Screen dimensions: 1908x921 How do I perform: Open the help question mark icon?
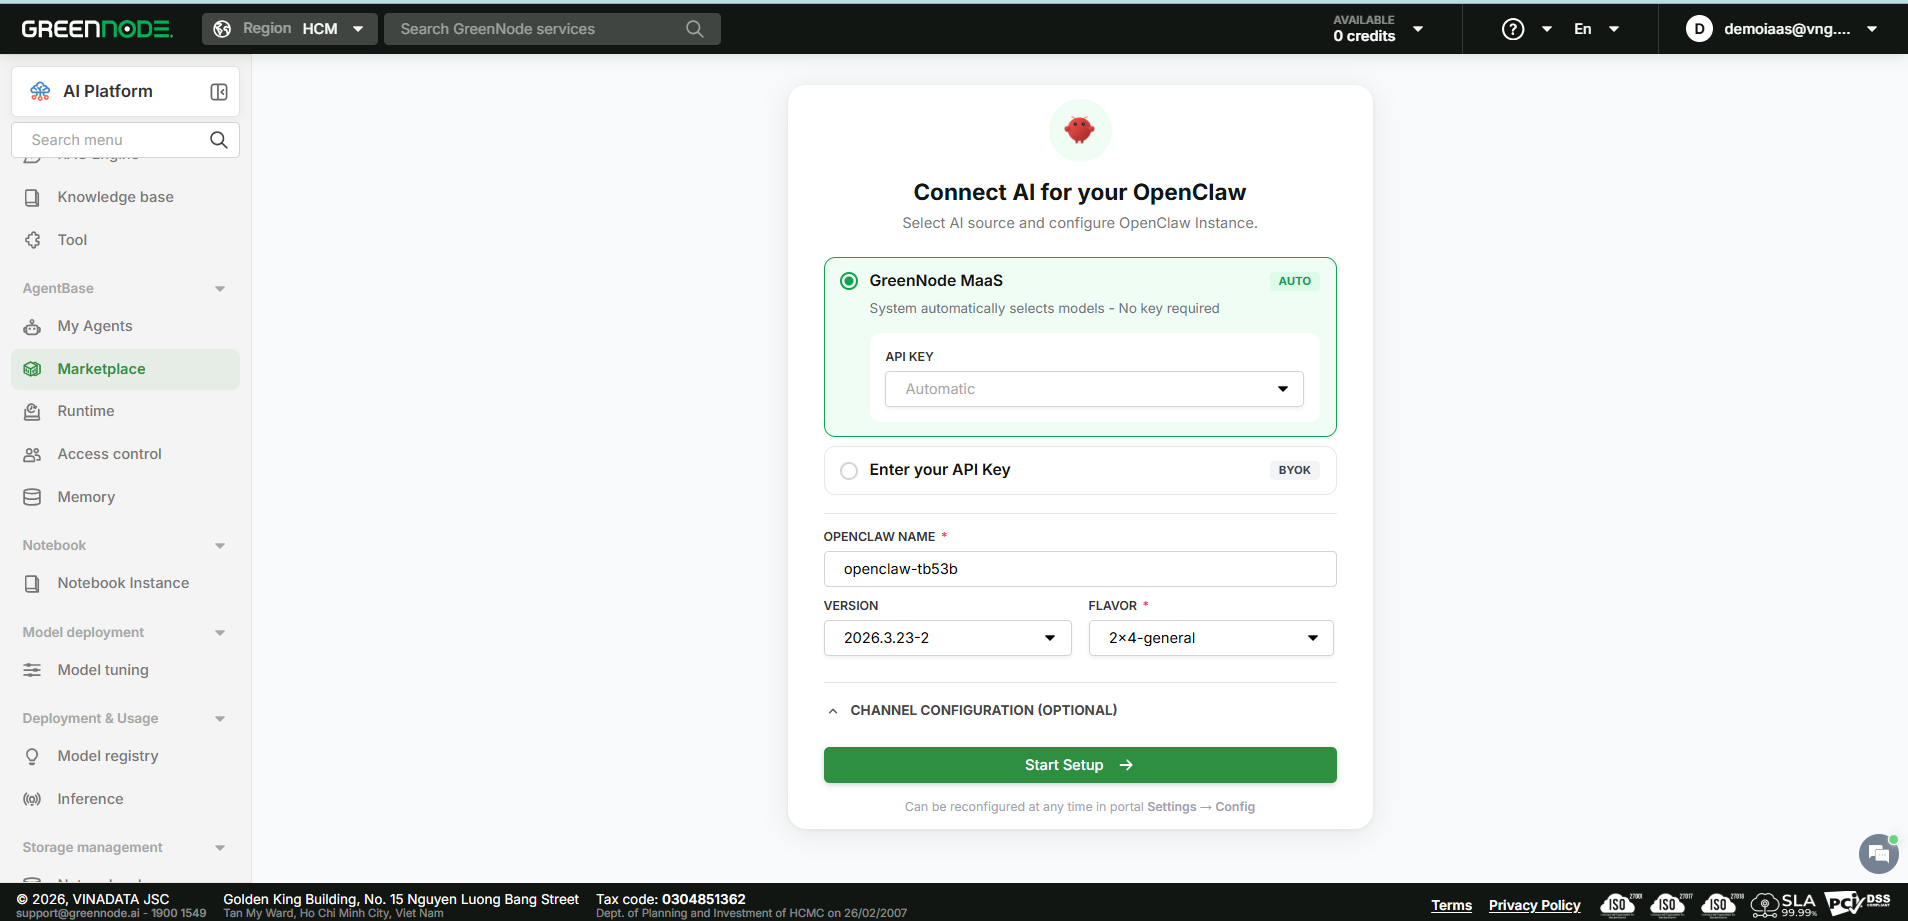click(x=1513, y=29)
